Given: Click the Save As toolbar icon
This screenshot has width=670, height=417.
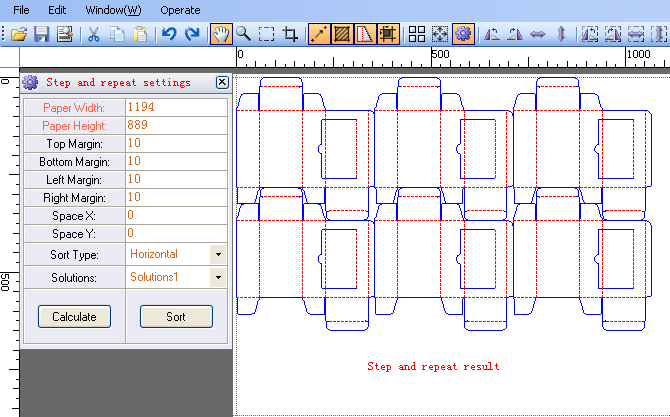Looking at the screenshot, I should click(x=65, y=34).
